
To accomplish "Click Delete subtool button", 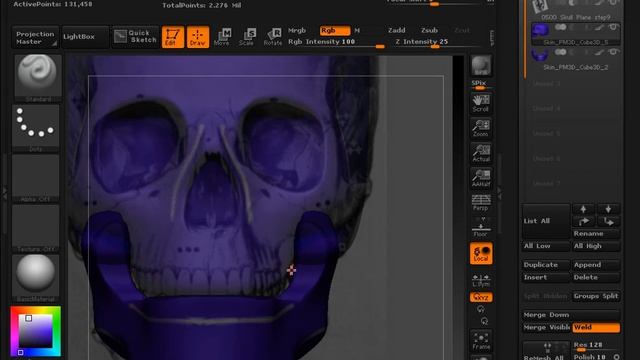I will (596, 278).
